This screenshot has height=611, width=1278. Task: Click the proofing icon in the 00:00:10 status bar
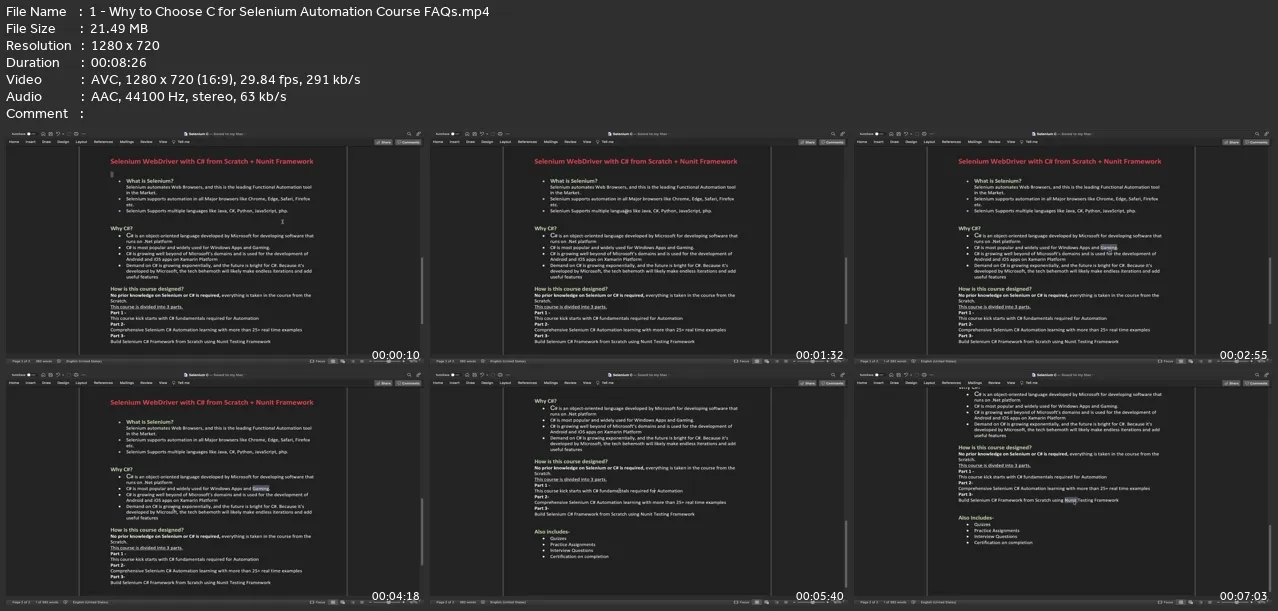[59, 361]
